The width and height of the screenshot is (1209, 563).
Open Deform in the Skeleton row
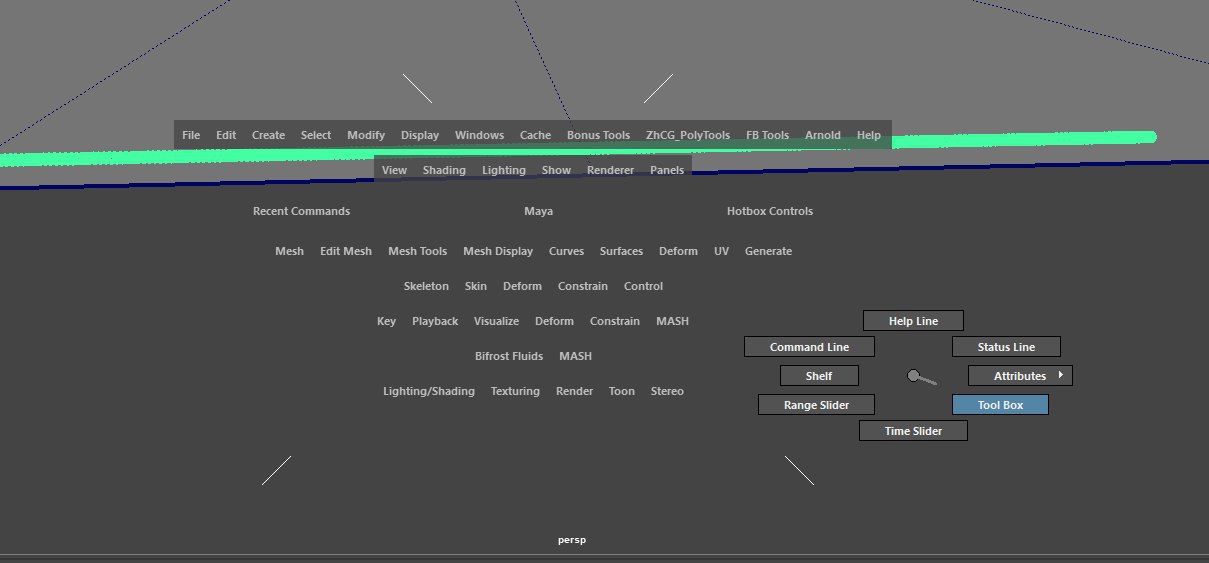522,286
